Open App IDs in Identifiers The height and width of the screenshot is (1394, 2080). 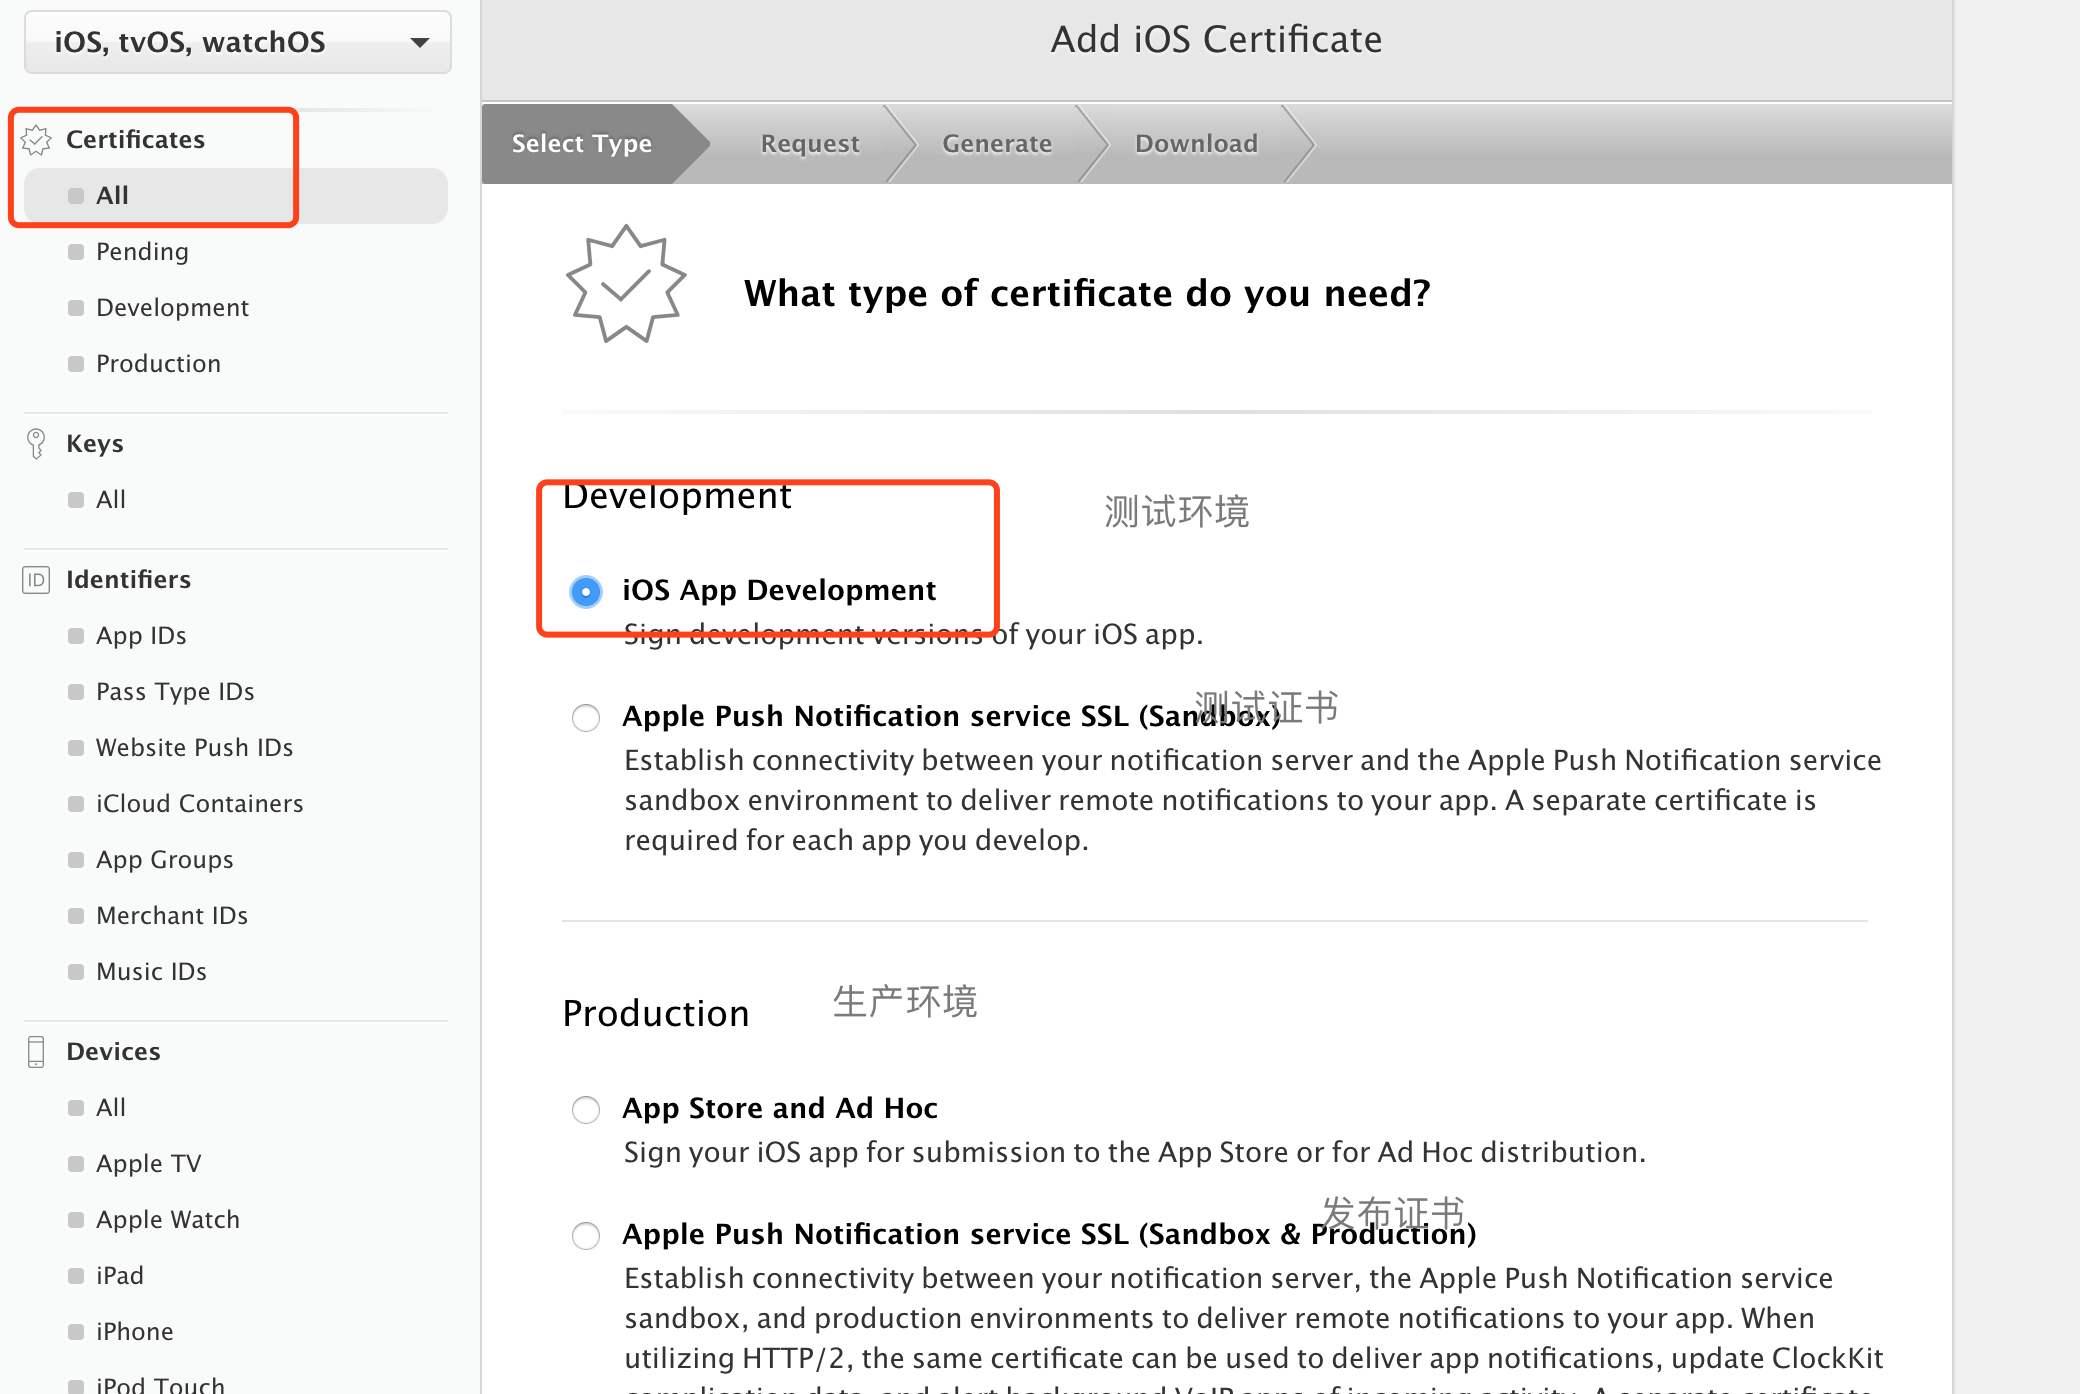(x=141, y=636)
